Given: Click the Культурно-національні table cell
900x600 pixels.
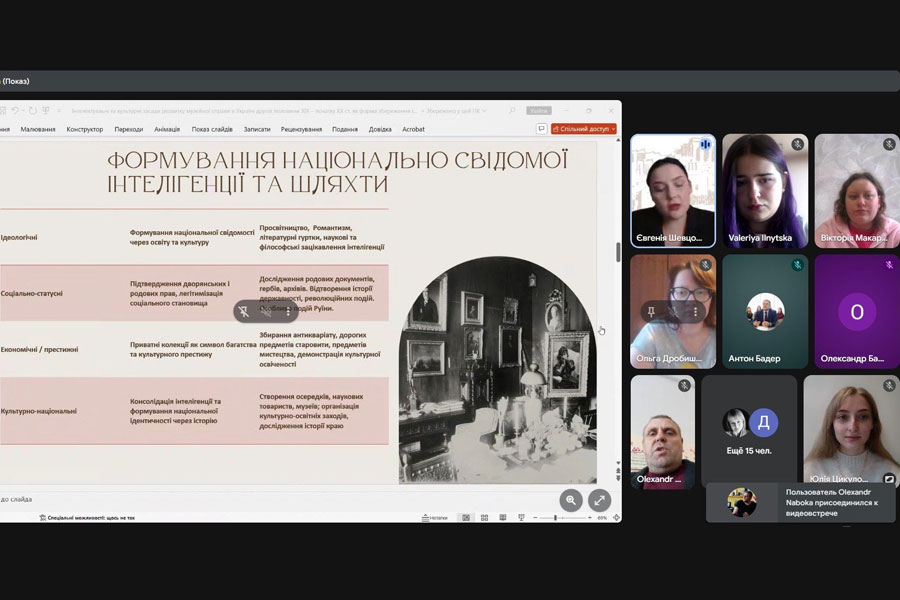Looking at the screenshot, I should 38,411.
